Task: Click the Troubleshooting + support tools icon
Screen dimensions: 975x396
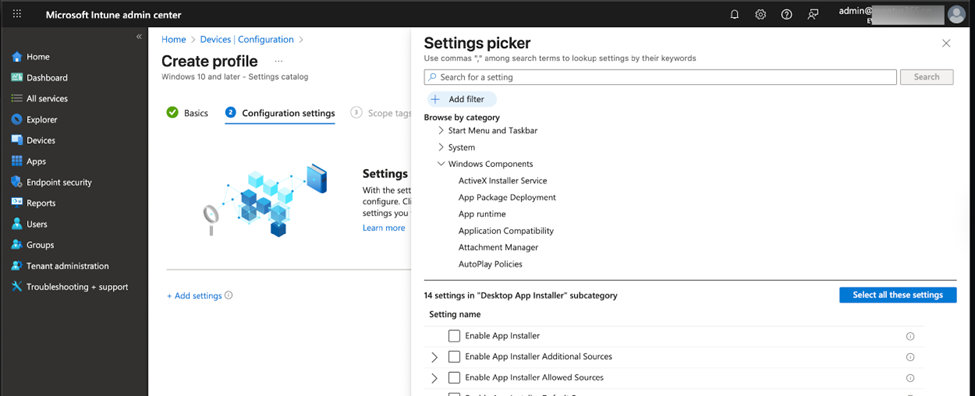Action: pos(17,287)
